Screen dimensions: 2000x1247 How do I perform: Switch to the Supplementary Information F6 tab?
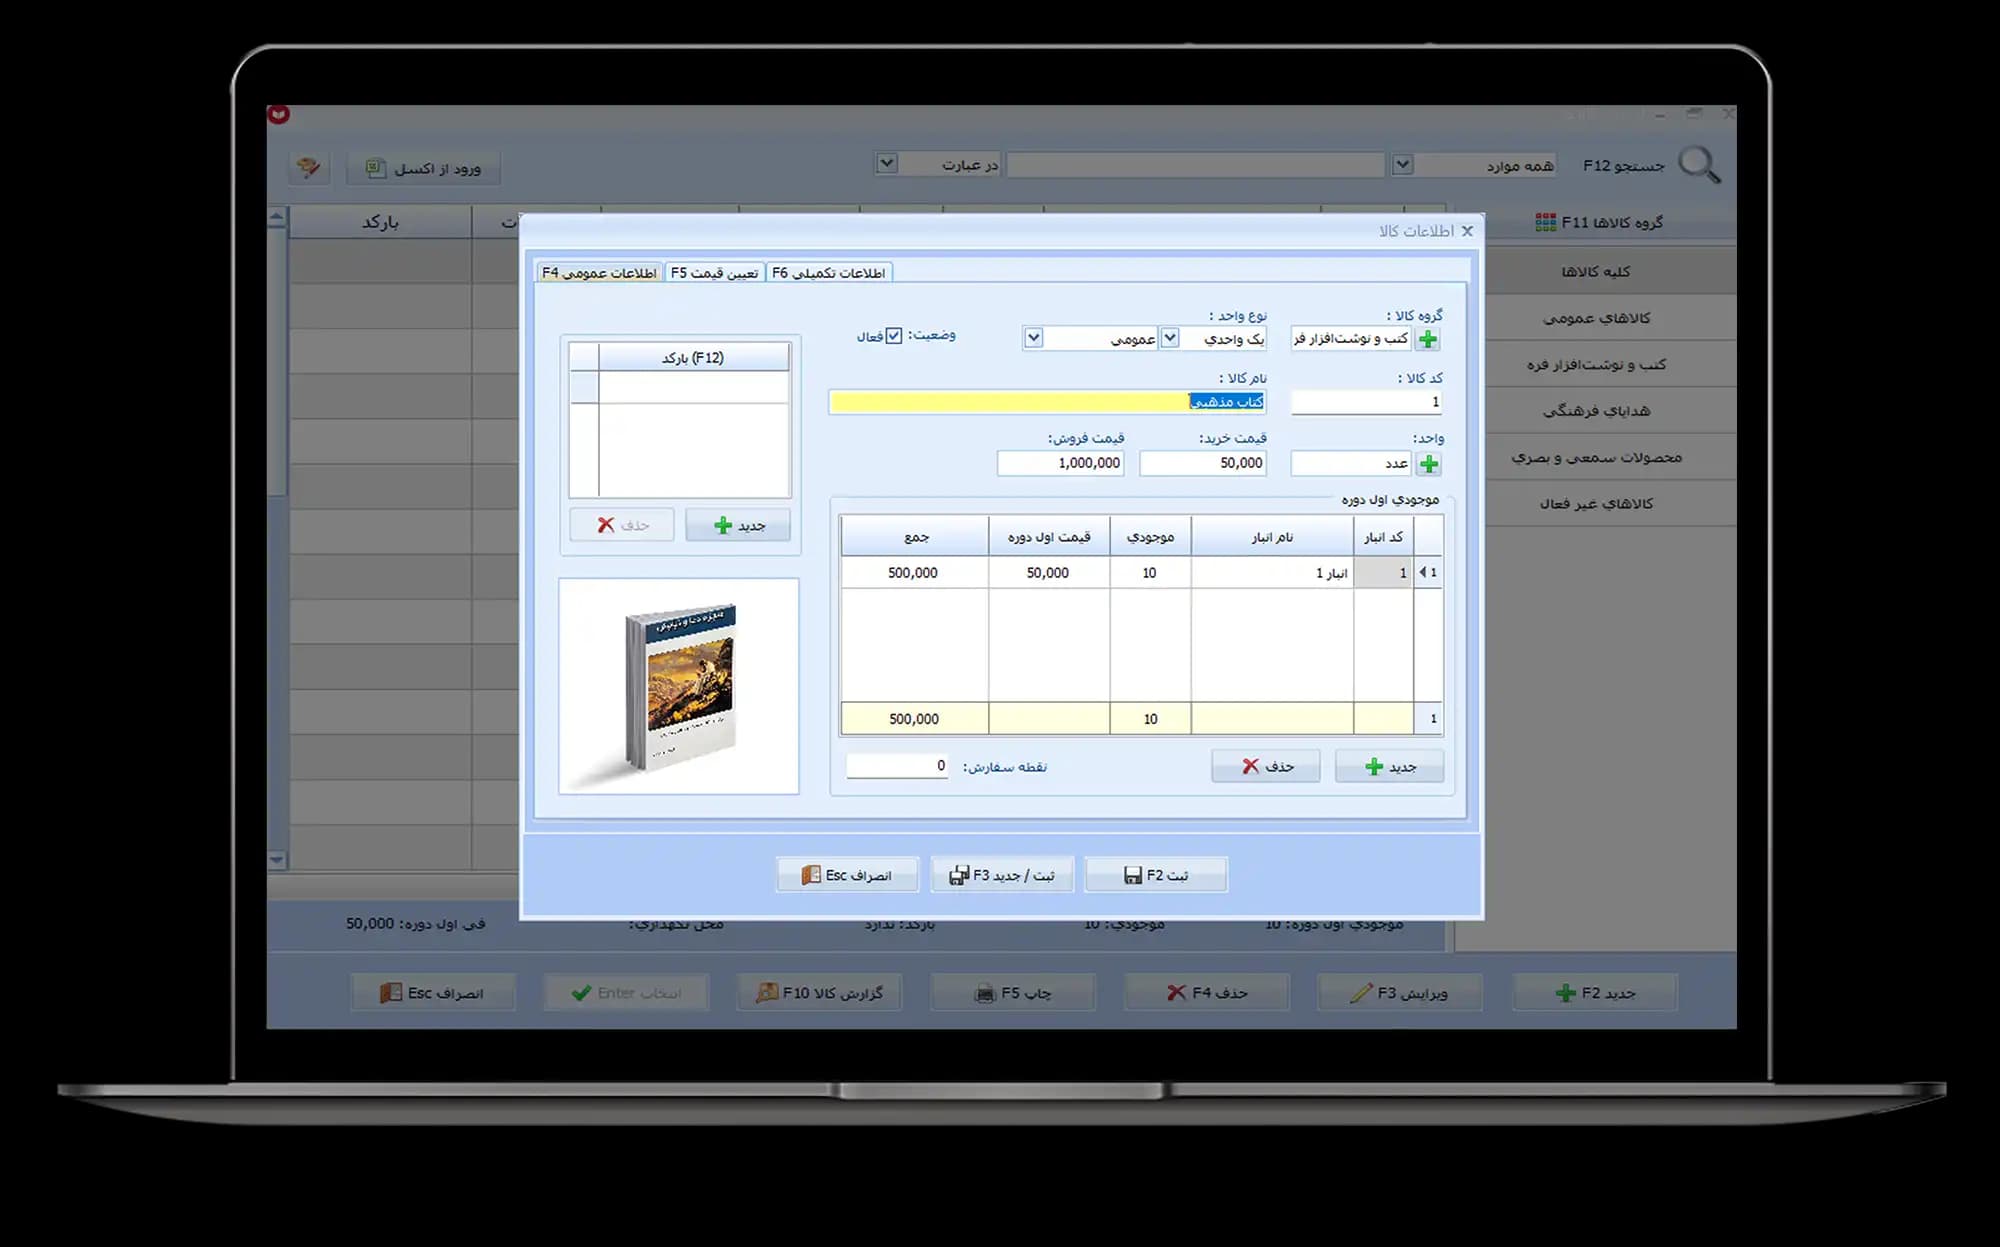coord(828,272)
